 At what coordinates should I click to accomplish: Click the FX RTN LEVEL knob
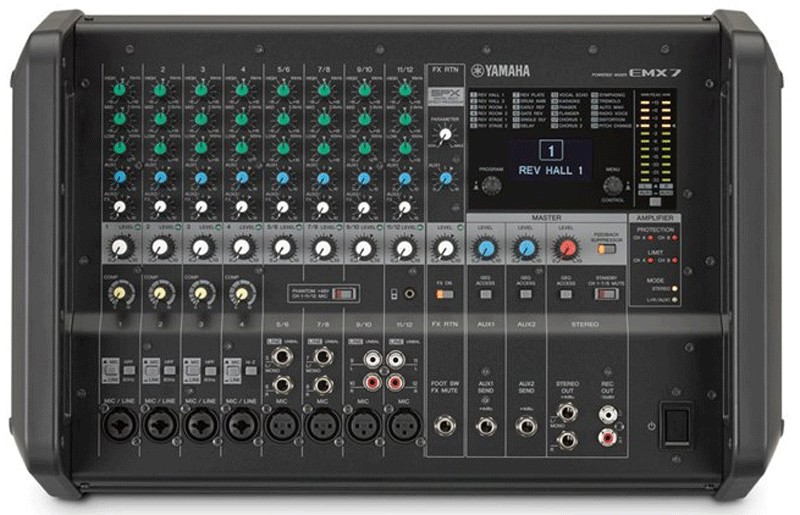(445, 249)
